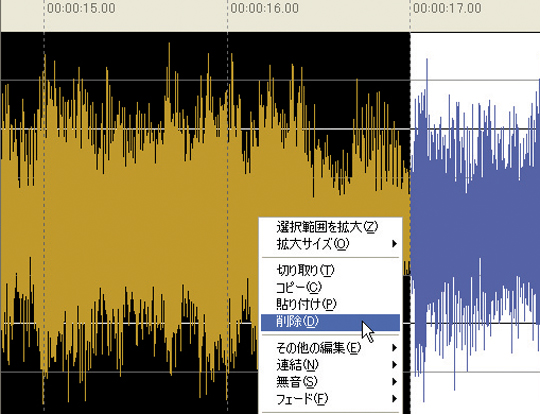Expand the その他の編集 submenu arrow
This screenshot has height=414, width=540.
click(394, 348)
